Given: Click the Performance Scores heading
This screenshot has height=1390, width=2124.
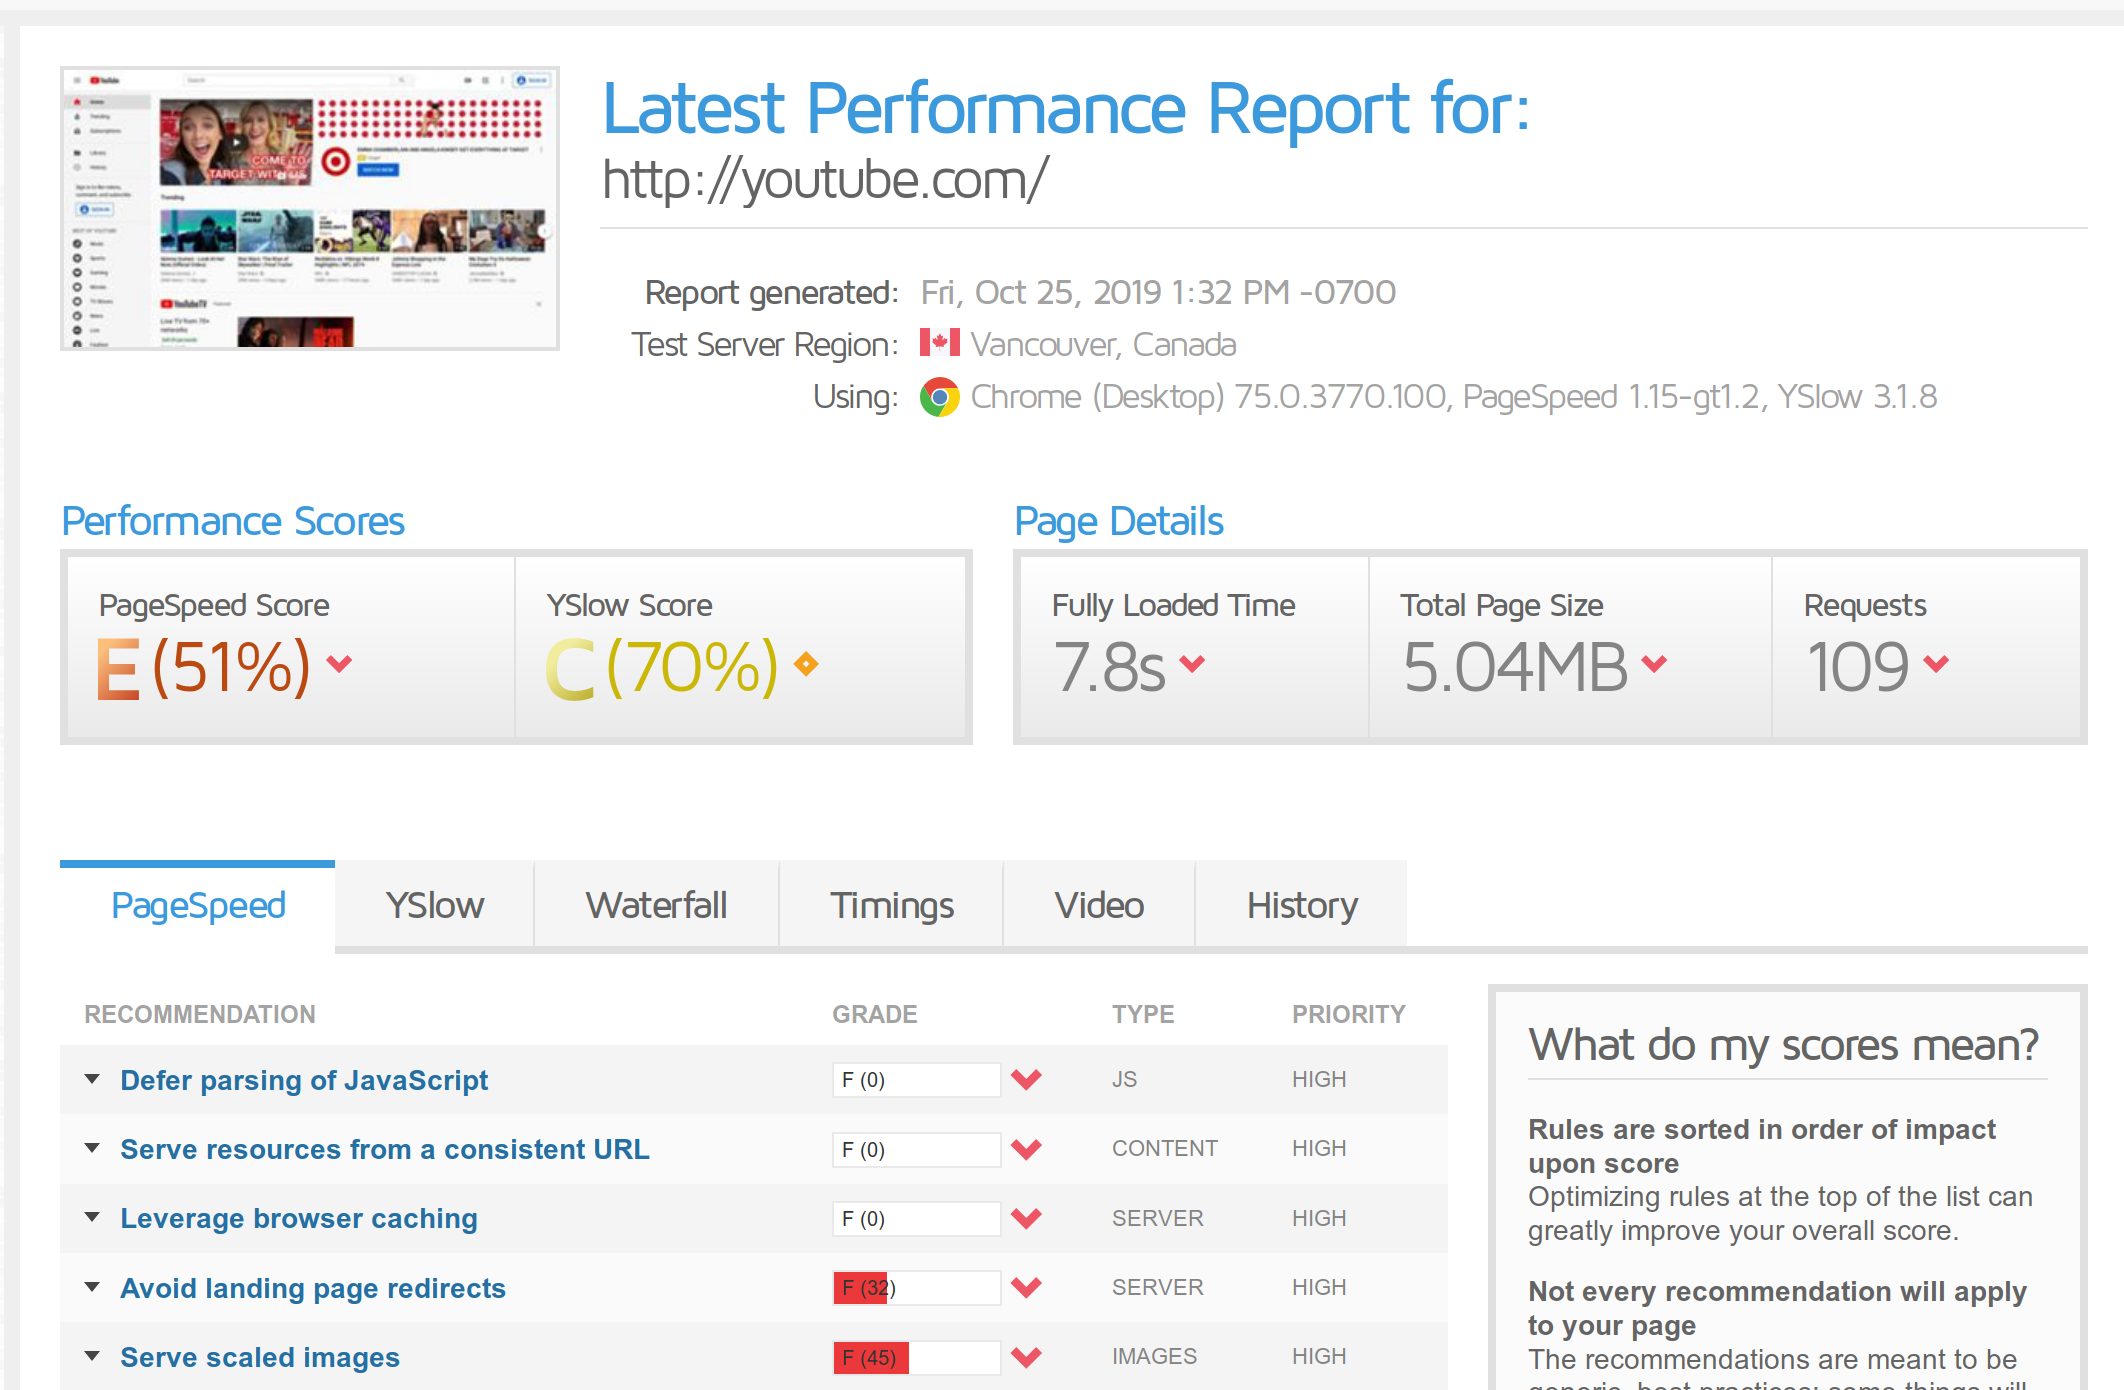Looking at the screenshot, I should pyautogui.click(x=233, y=521).
